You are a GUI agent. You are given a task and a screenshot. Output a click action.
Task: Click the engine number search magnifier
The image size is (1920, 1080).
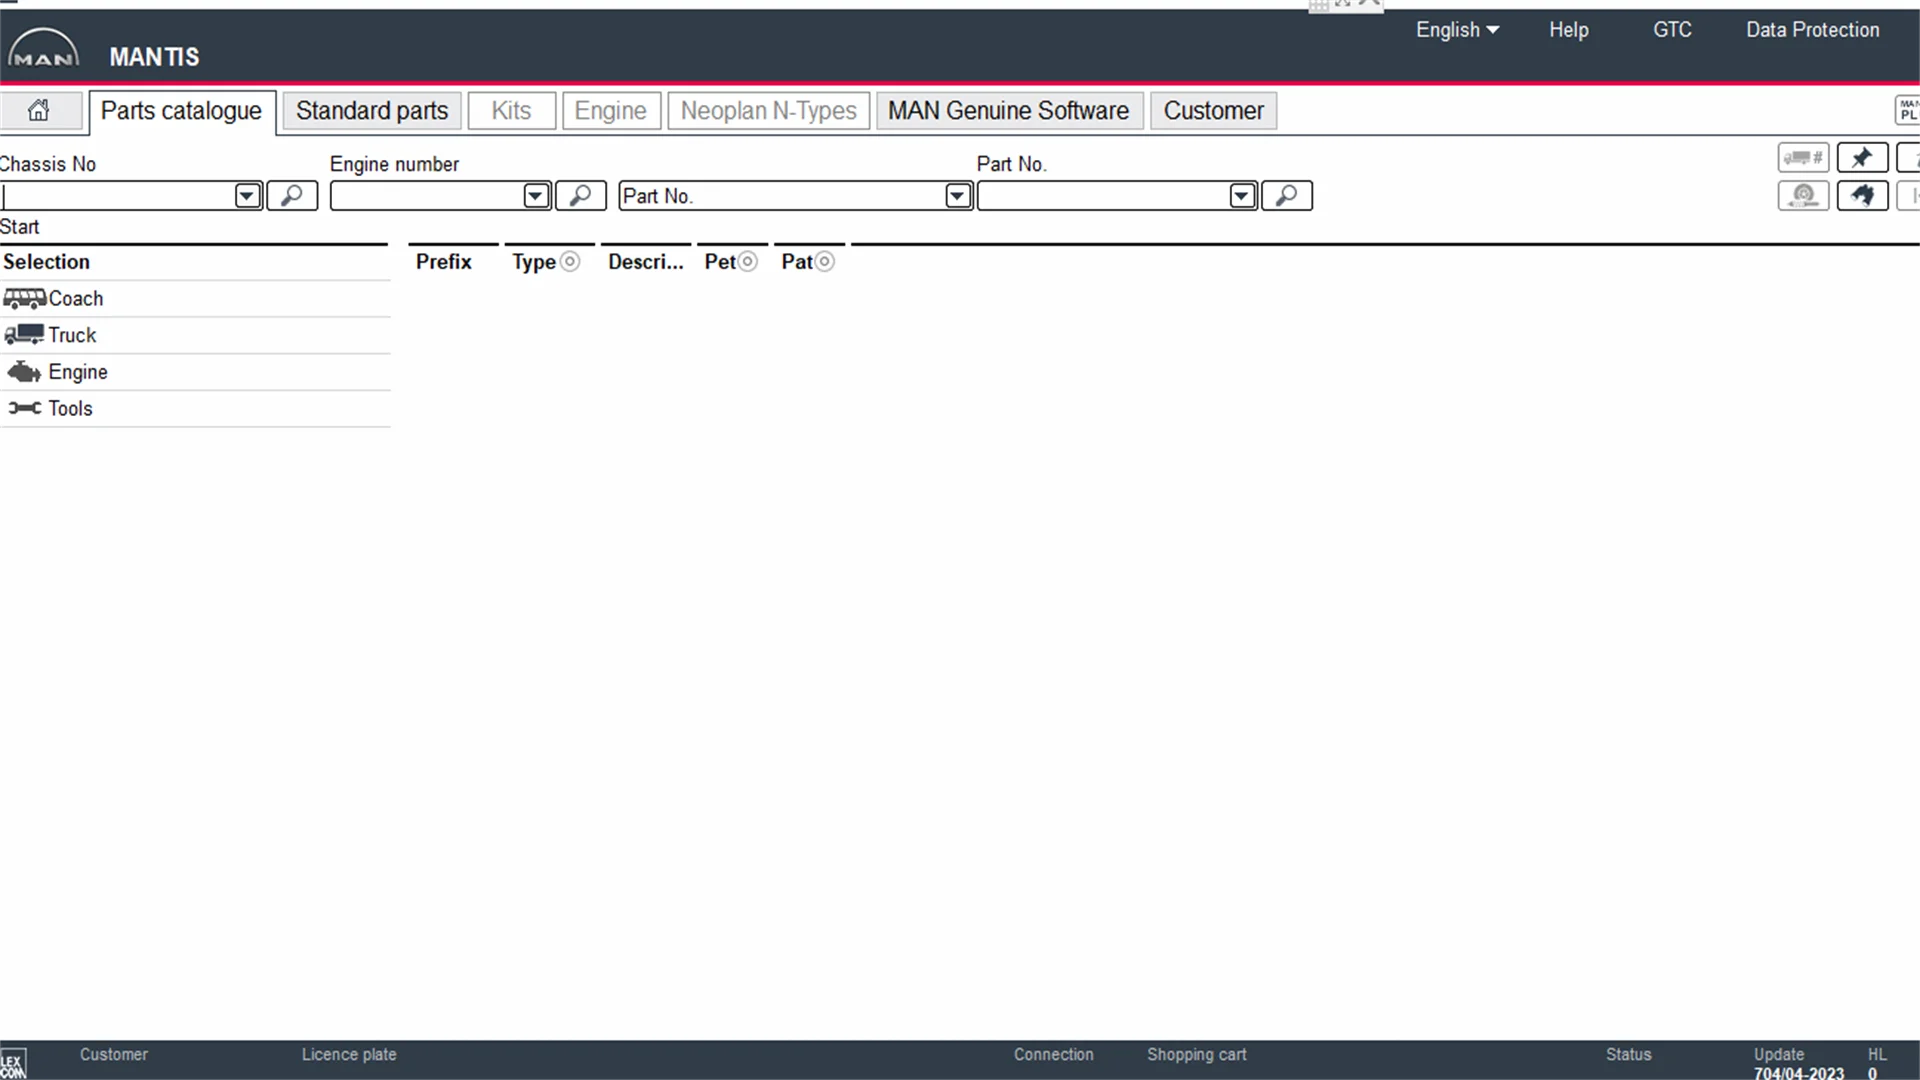click(x=580, y=196)
